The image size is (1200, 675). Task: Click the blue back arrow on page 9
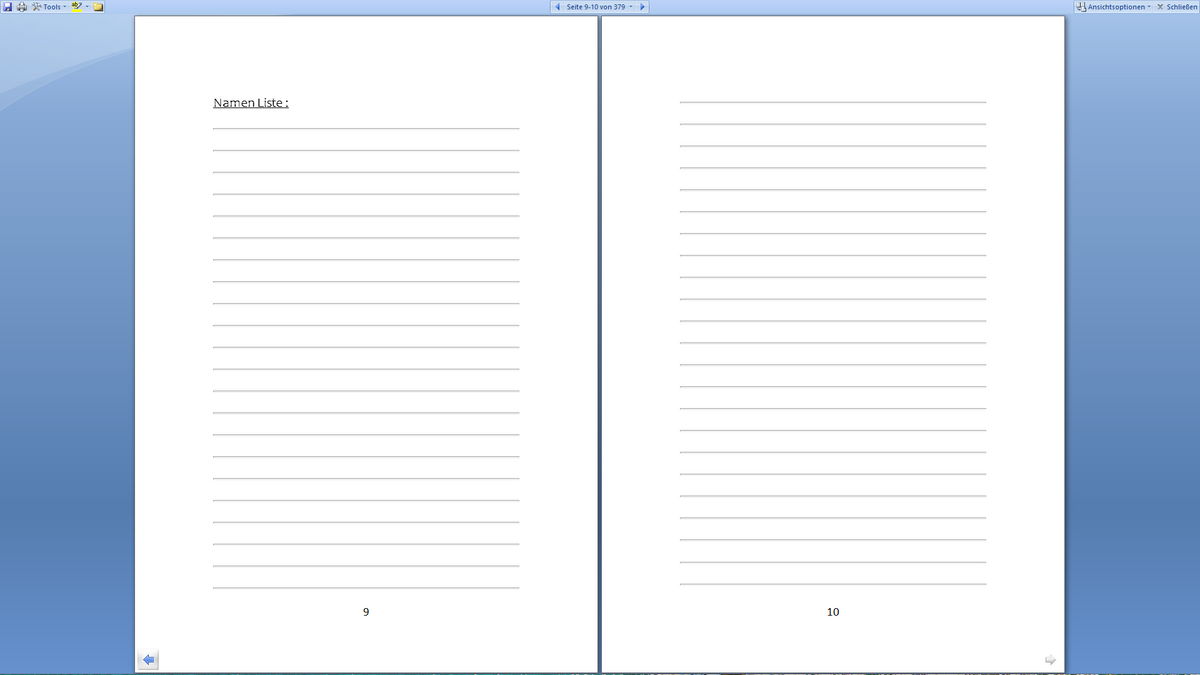point(148,659)
